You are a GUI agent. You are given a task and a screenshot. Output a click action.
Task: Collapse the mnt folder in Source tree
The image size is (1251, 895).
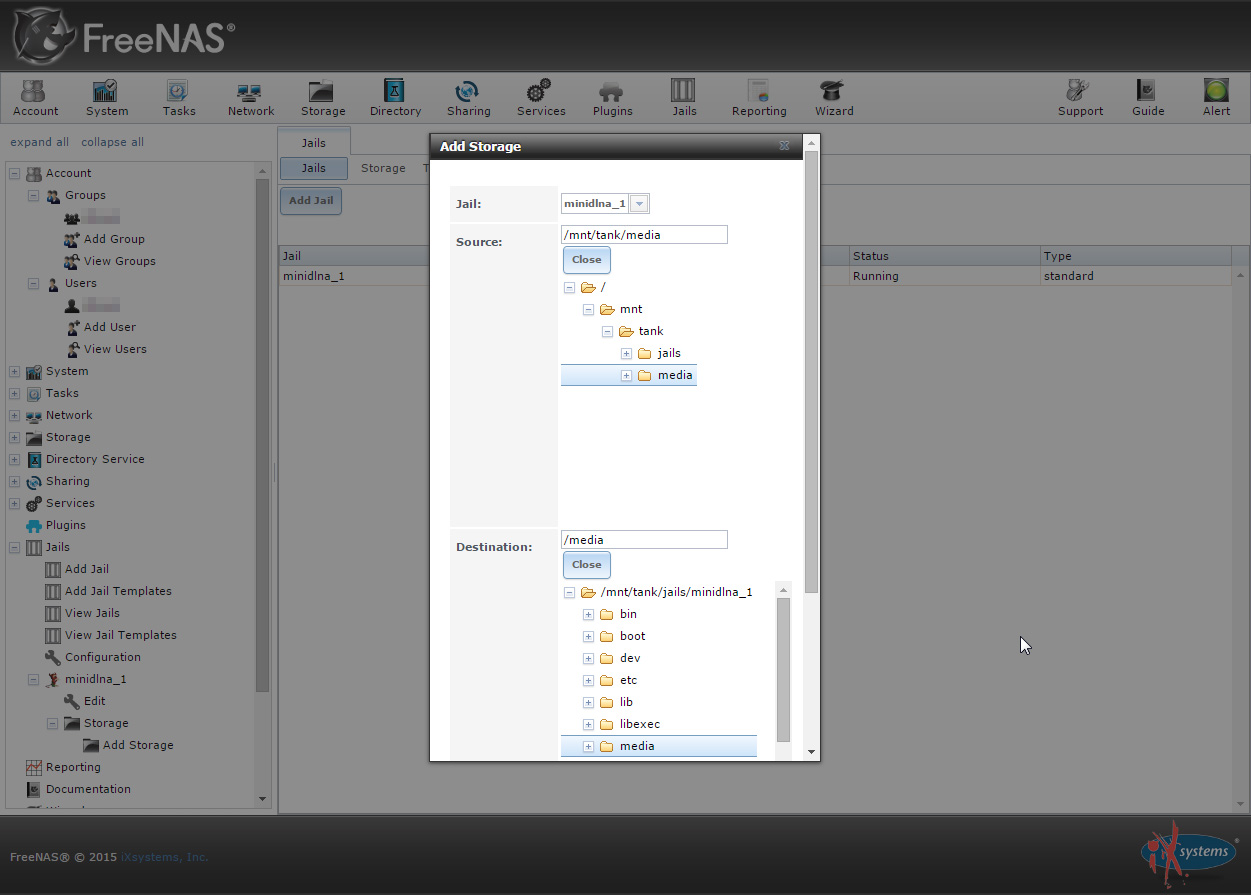tap(588, 309)
